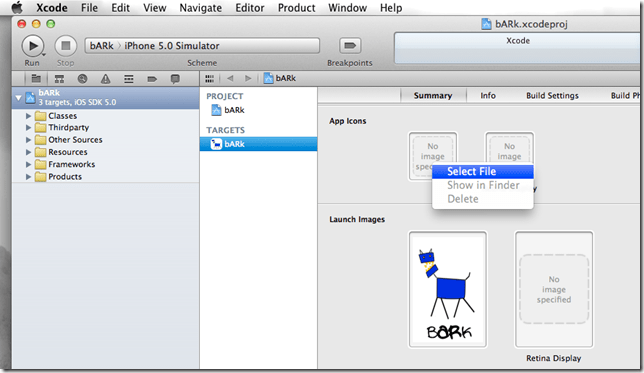This screenshot has height=373, width=644.
Task: Choose Show in Finder menu entry
Action: [483, 185]
